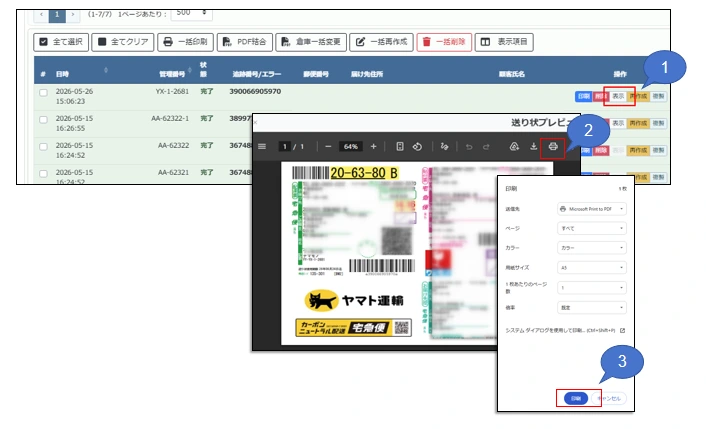Screen dimensions: 706x429
Task: Click the undo arrow in the PDF toolbar
Action: [x=469, y=147]
